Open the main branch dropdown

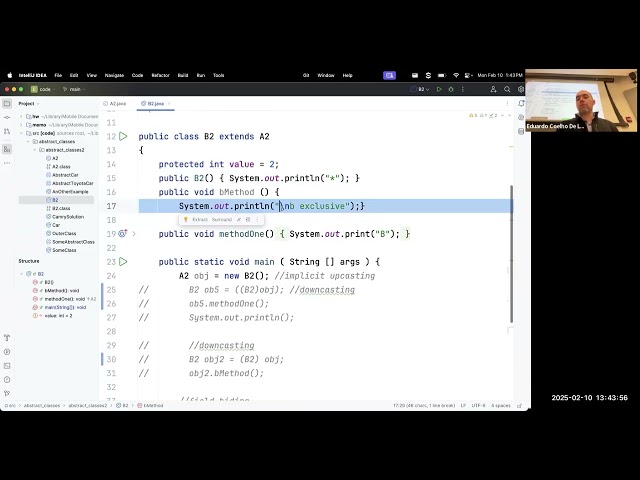tap(74, 89)
